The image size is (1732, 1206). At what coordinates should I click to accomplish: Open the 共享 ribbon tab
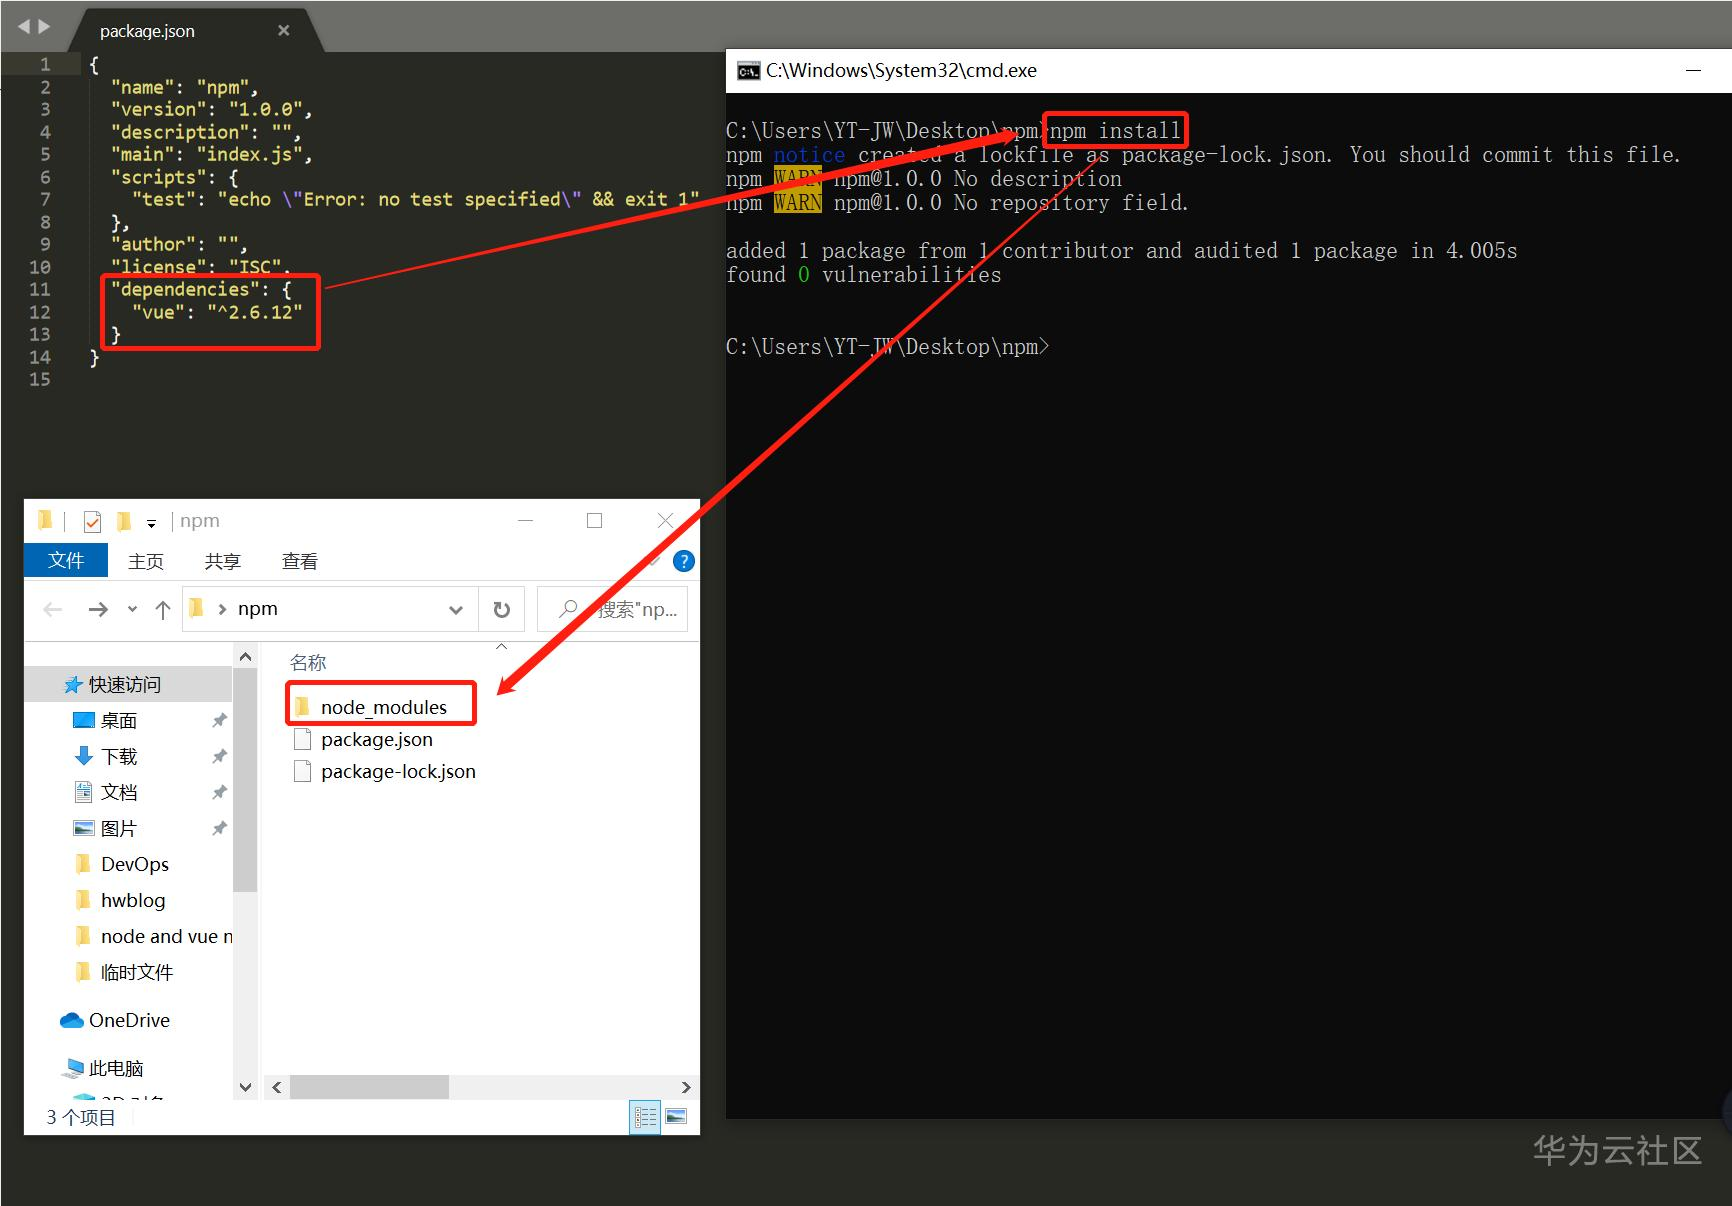point(222,561)
